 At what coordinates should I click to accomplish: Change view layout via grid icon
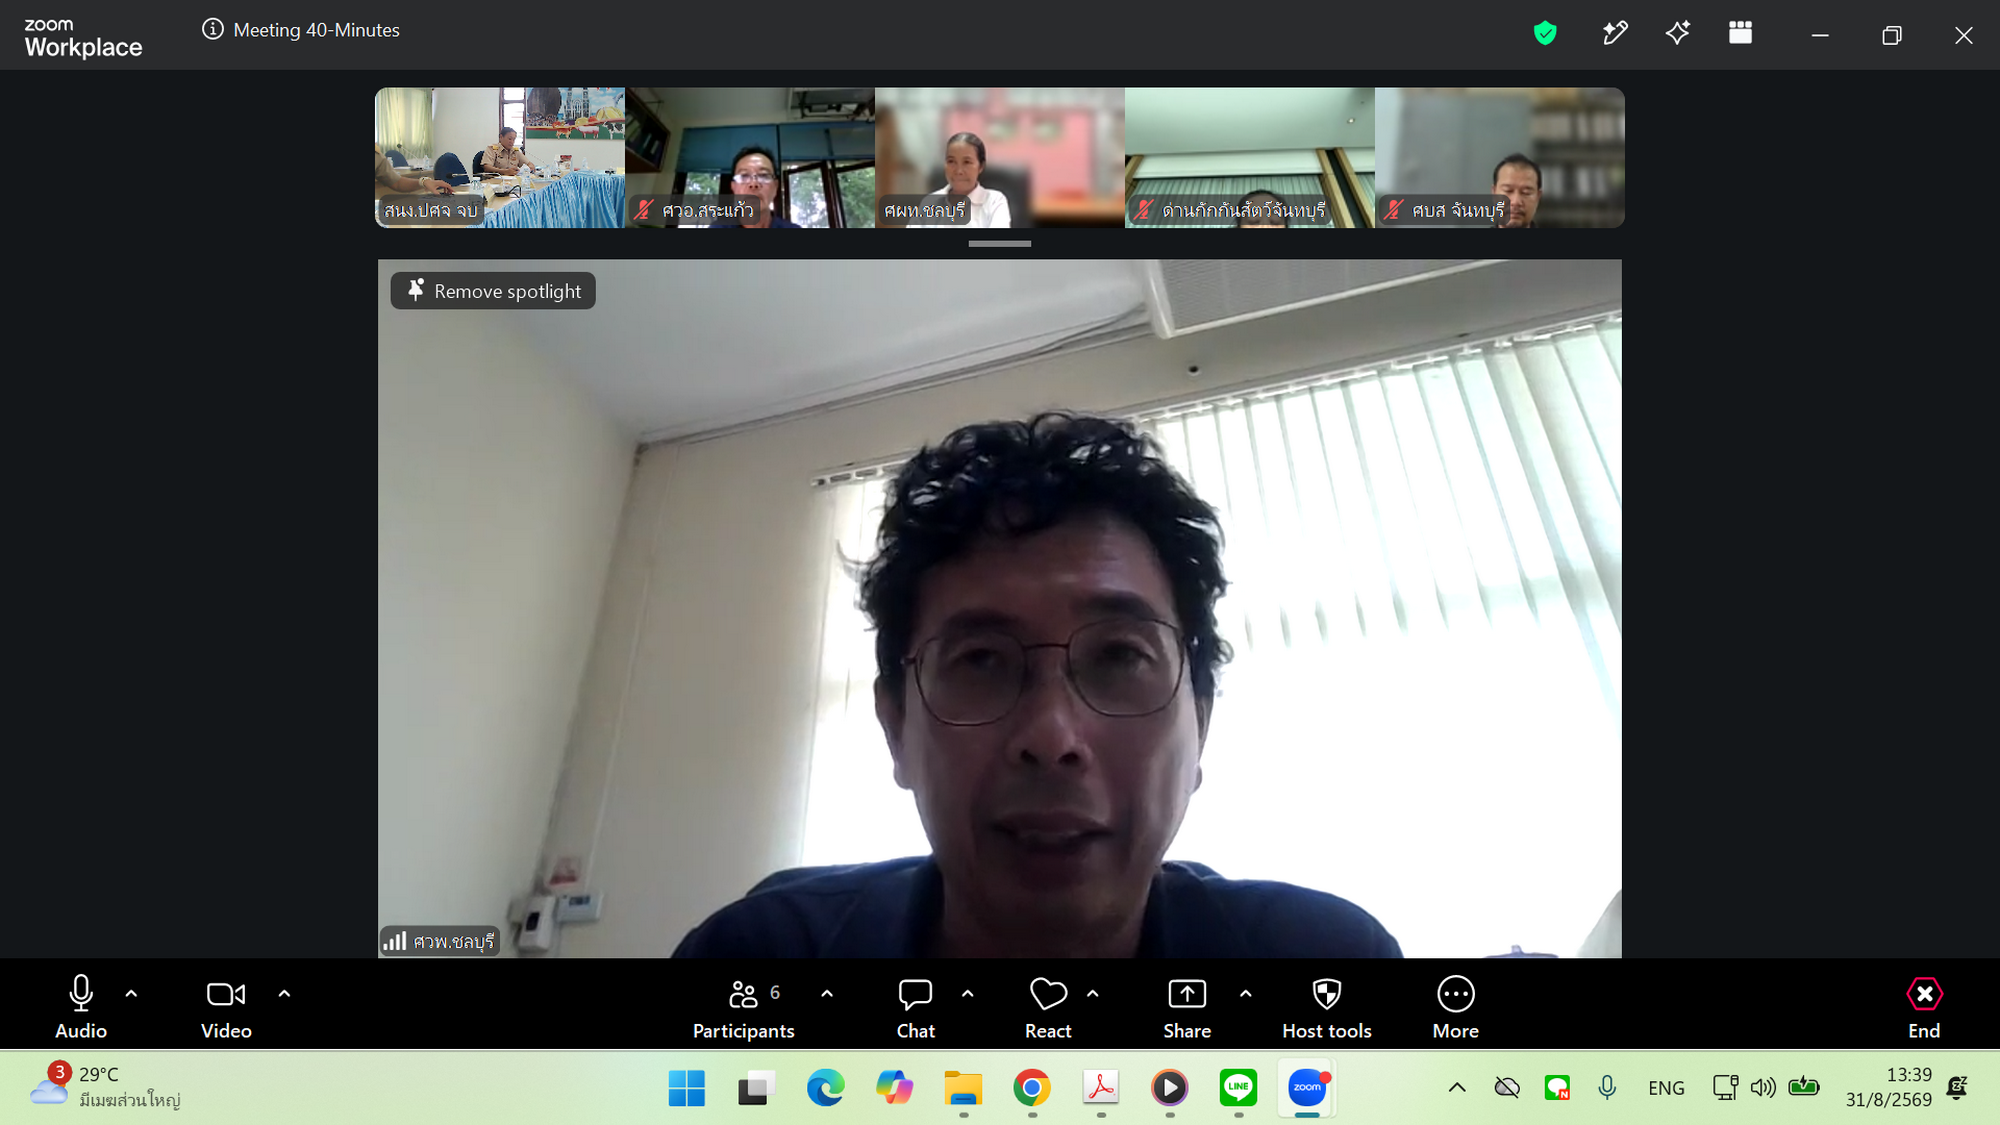coord(1740,33)
